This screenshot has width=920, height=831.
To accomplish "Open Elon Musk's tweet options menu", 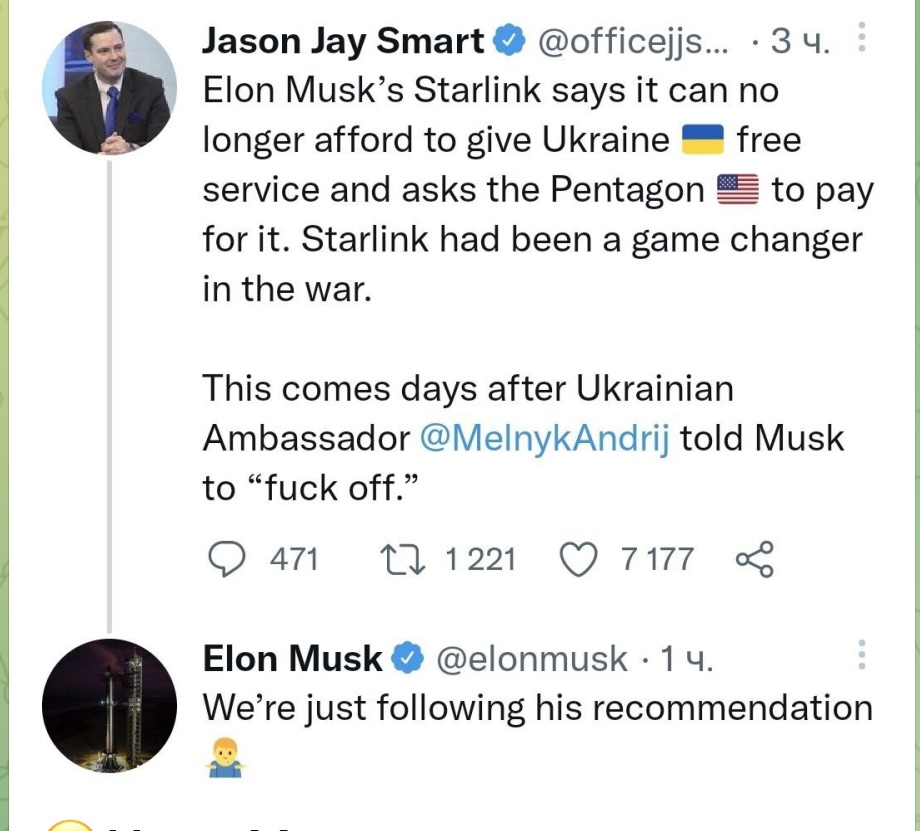I will pos(863,657).
